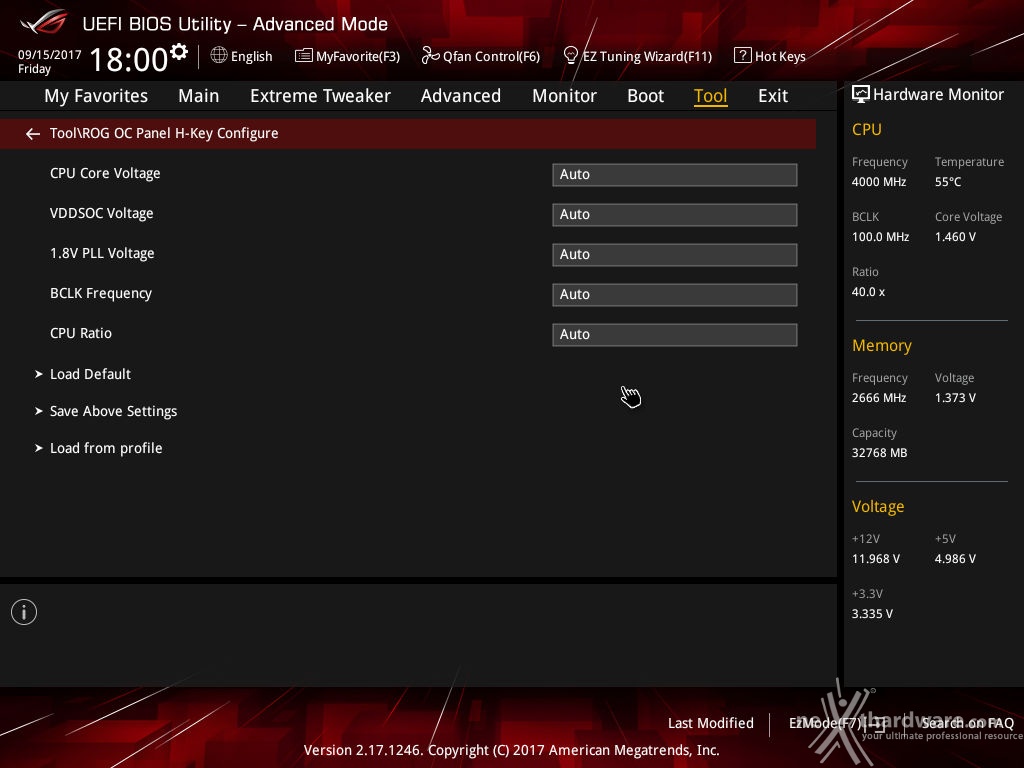Viewport: 1024px width, 768px height.
Task: Go to the Monitor tab
Action: point(564,96)
